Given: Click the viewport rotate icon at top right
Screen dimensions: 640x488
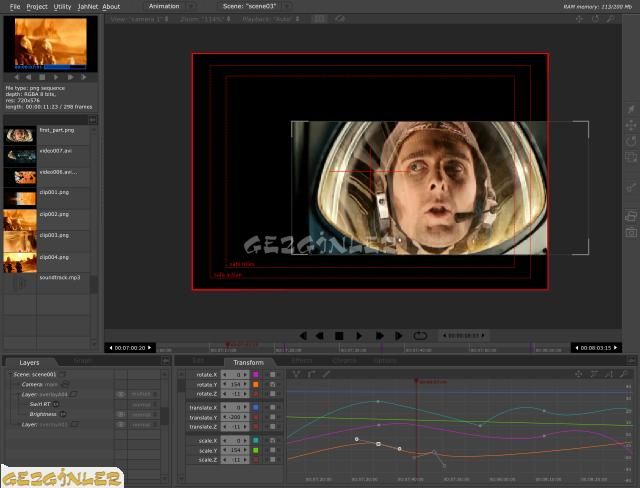Looking at the screenshot, I should [595, 19].
